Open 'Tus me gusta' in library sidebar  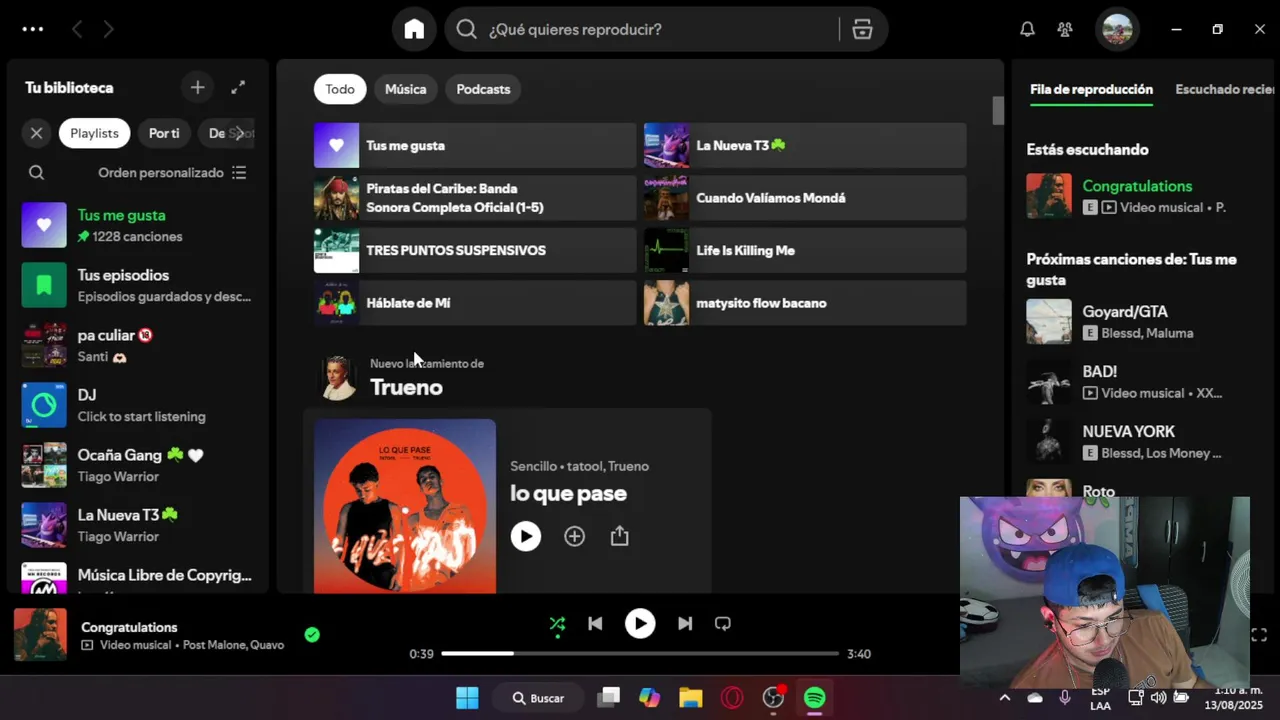pos(138,225)
